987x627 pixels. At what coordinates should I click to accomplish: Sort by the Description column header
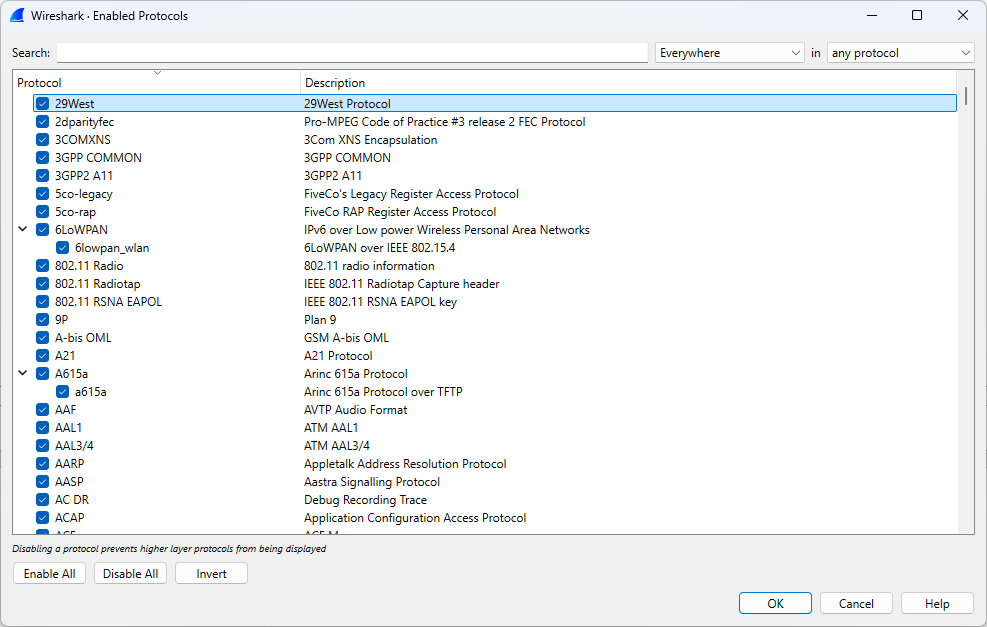pyautogui.click(x=628, y=82)
